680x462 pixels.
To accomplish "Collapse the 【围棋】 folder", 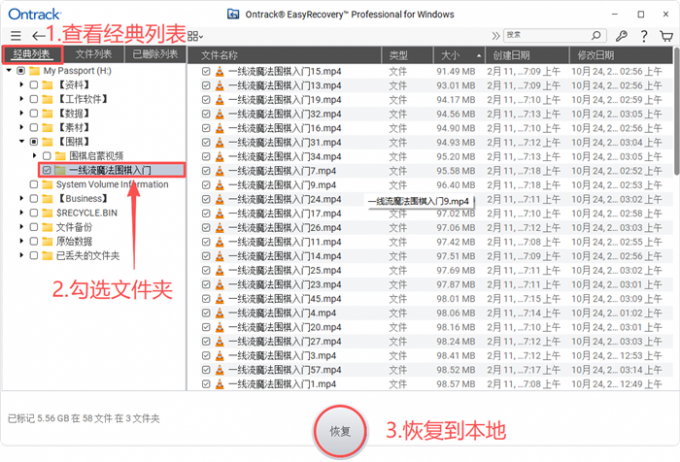I will 21,141.
